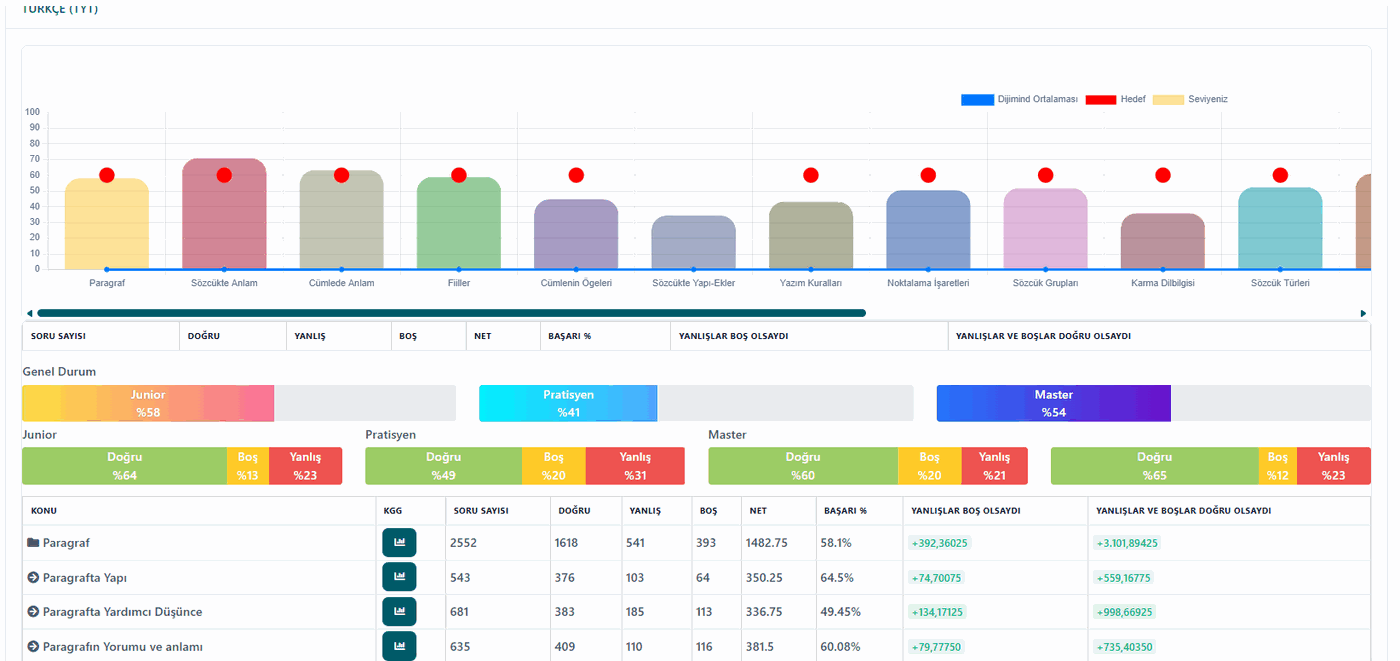Image resolution: width=1400 pixels, height=661 pixels.
Task: Click the Noktalama İşaretleri bar
Action: [928, 230]
